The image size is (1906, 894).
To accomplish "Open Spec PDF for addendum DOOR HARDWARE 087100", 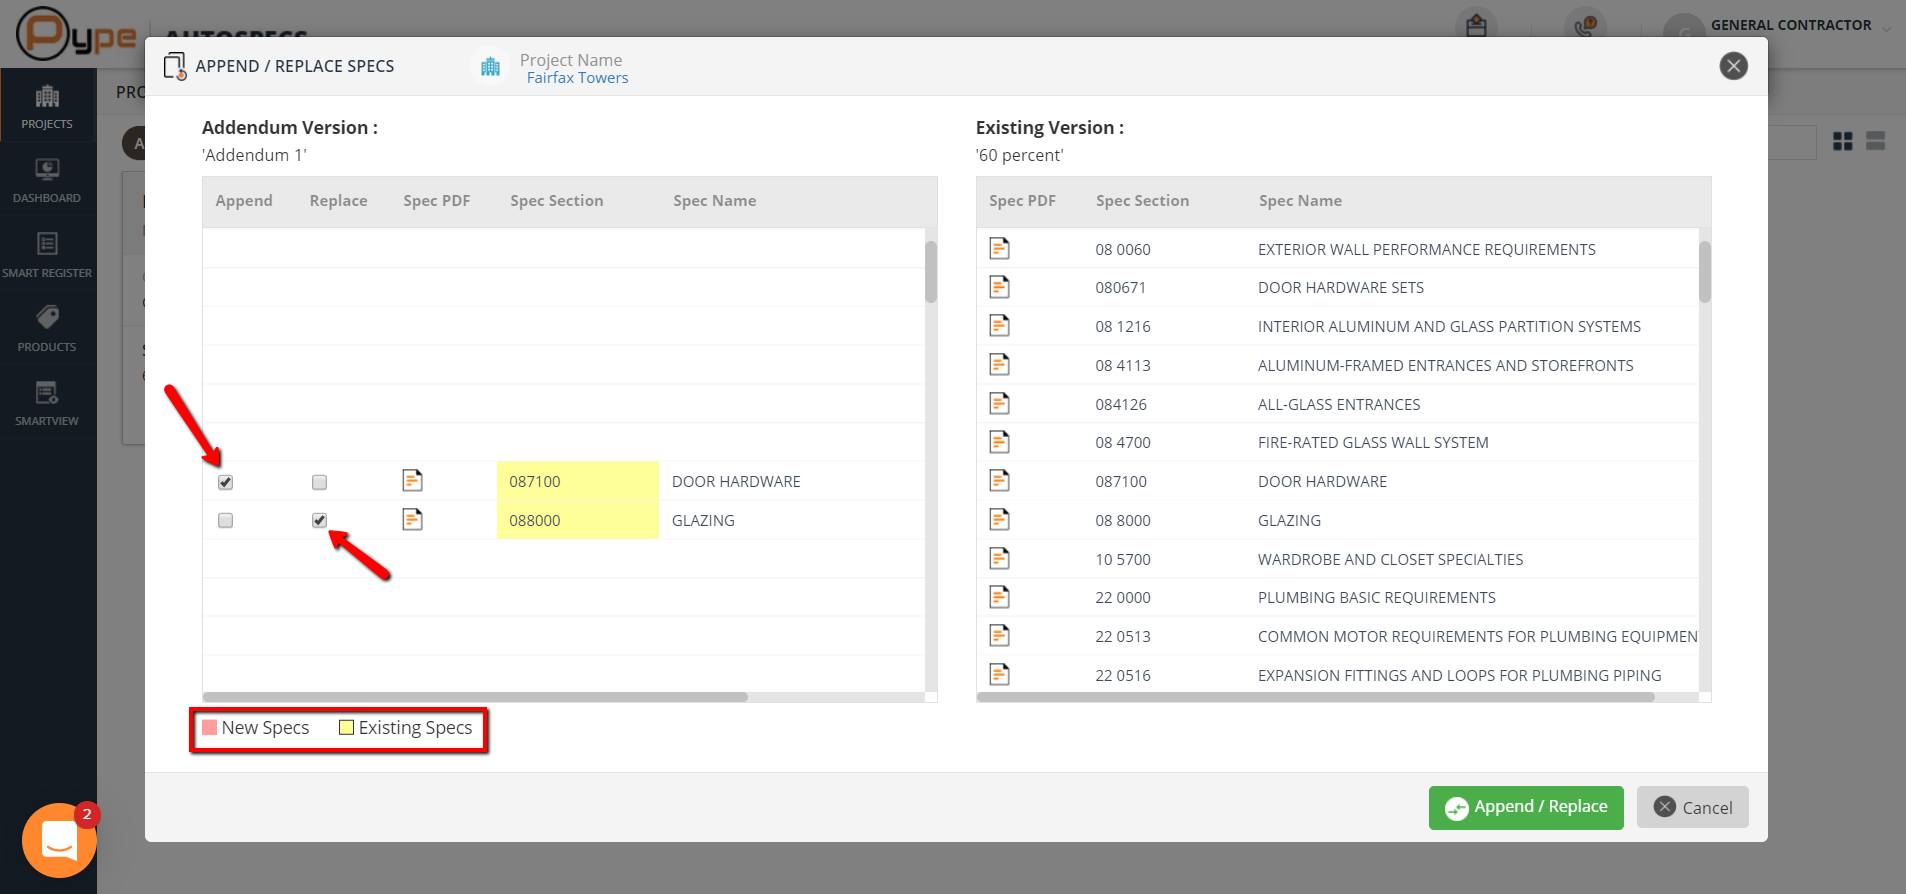I will point(412,481).
